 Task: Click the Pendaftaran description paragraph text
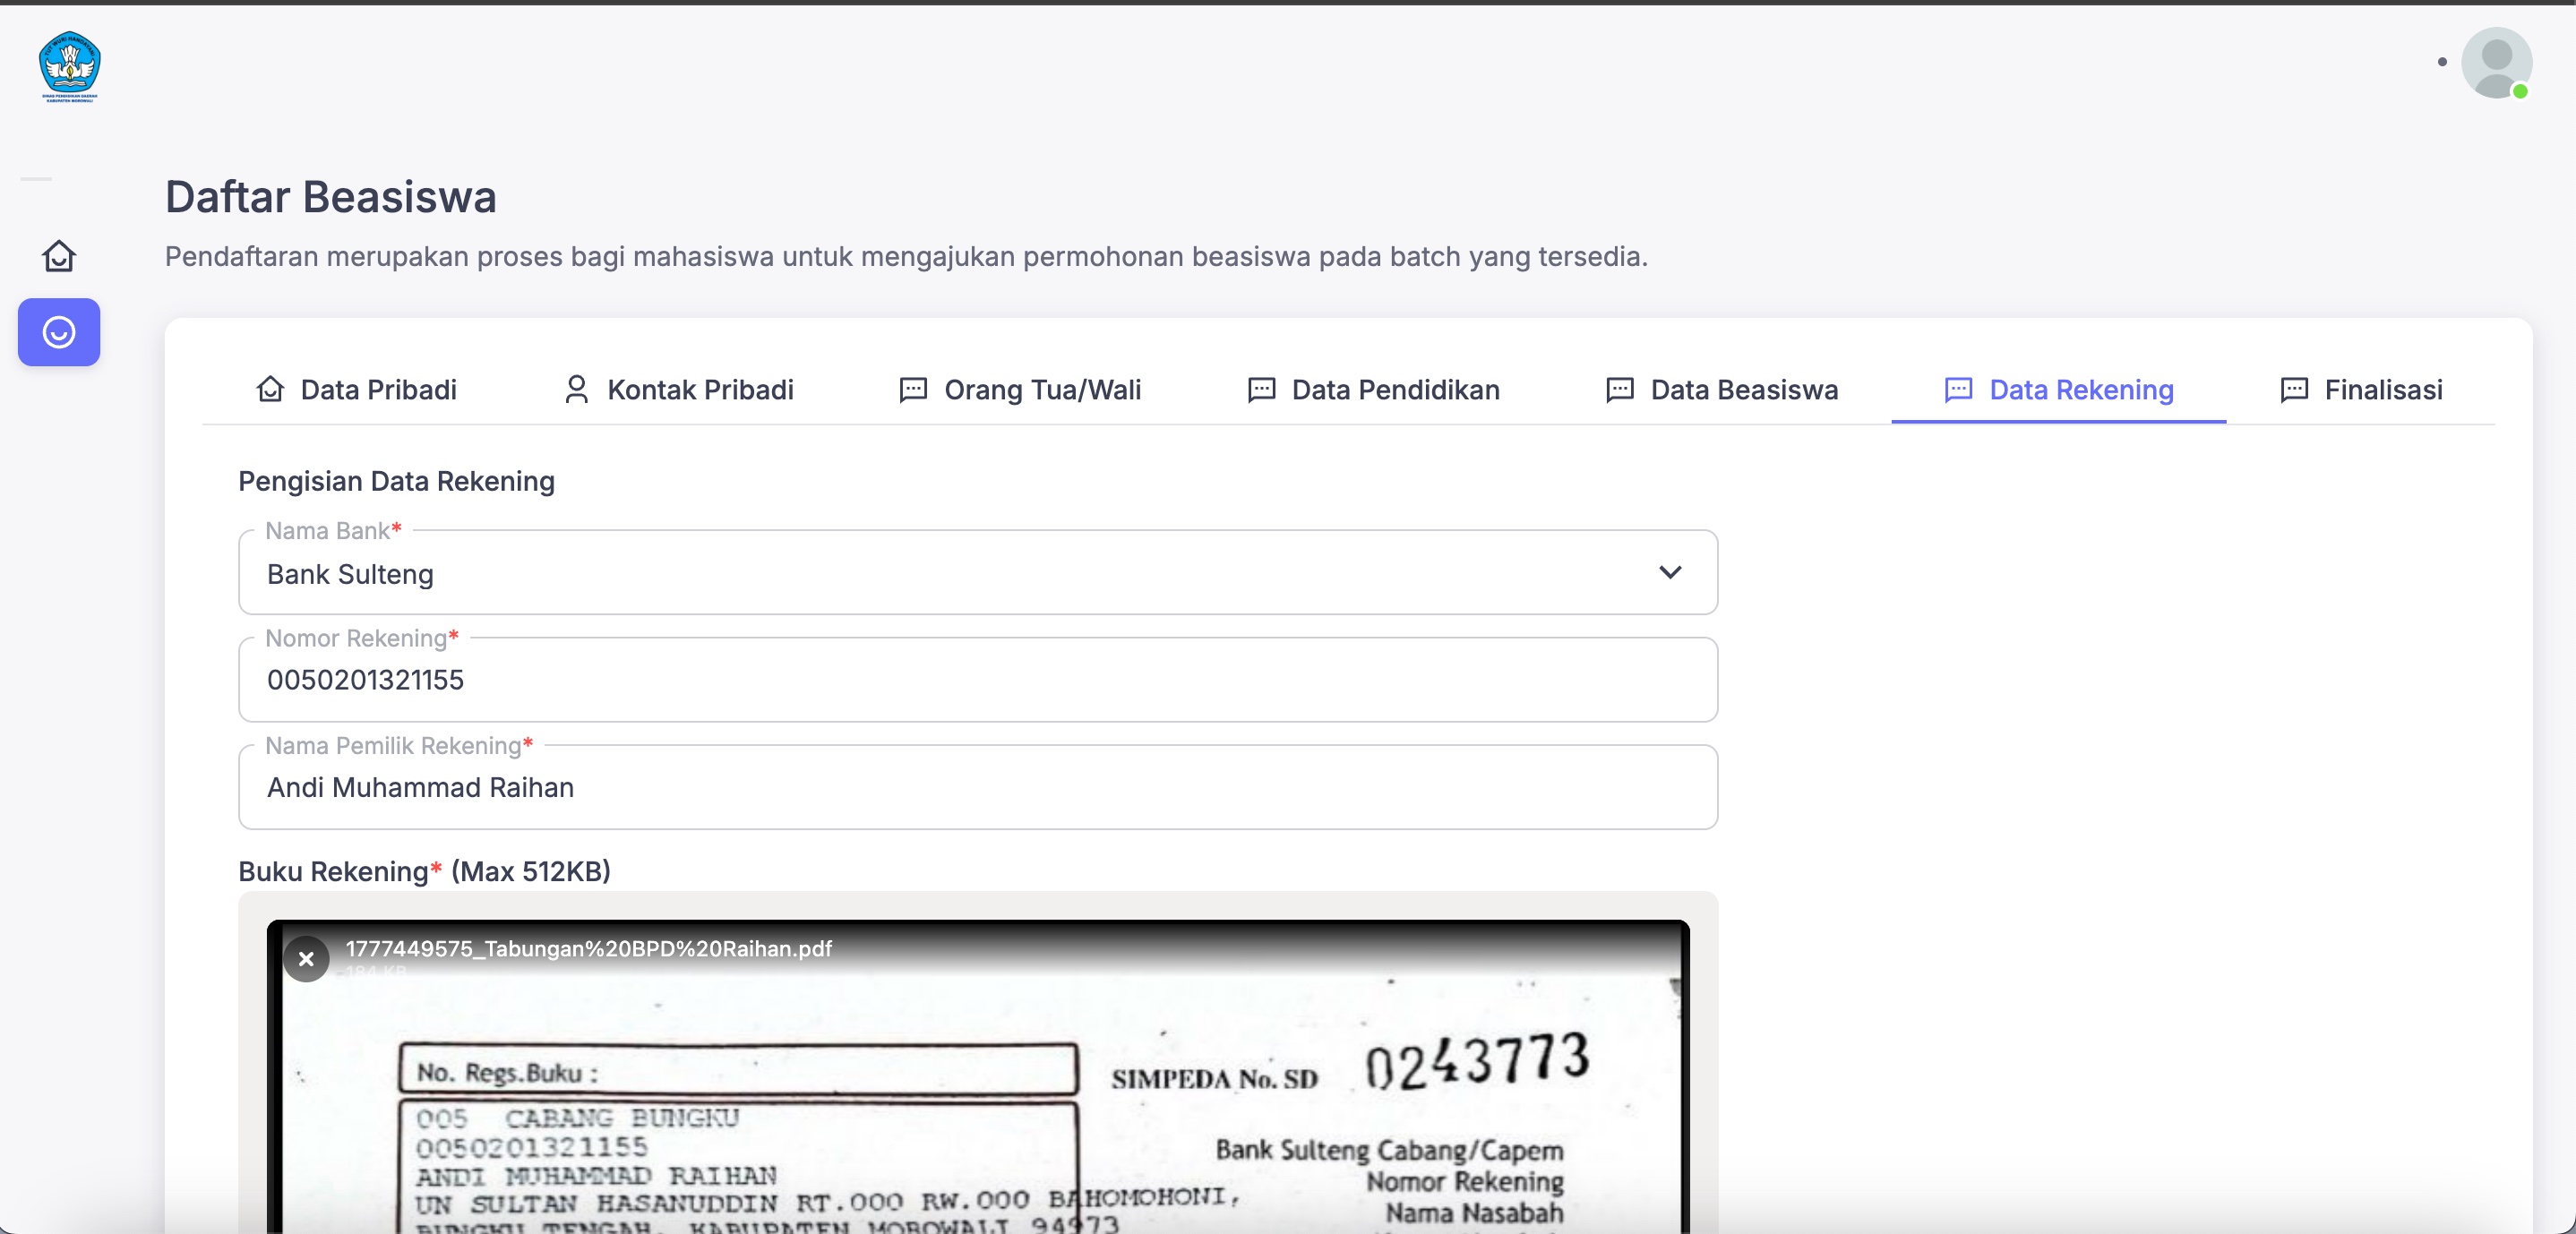905,257
